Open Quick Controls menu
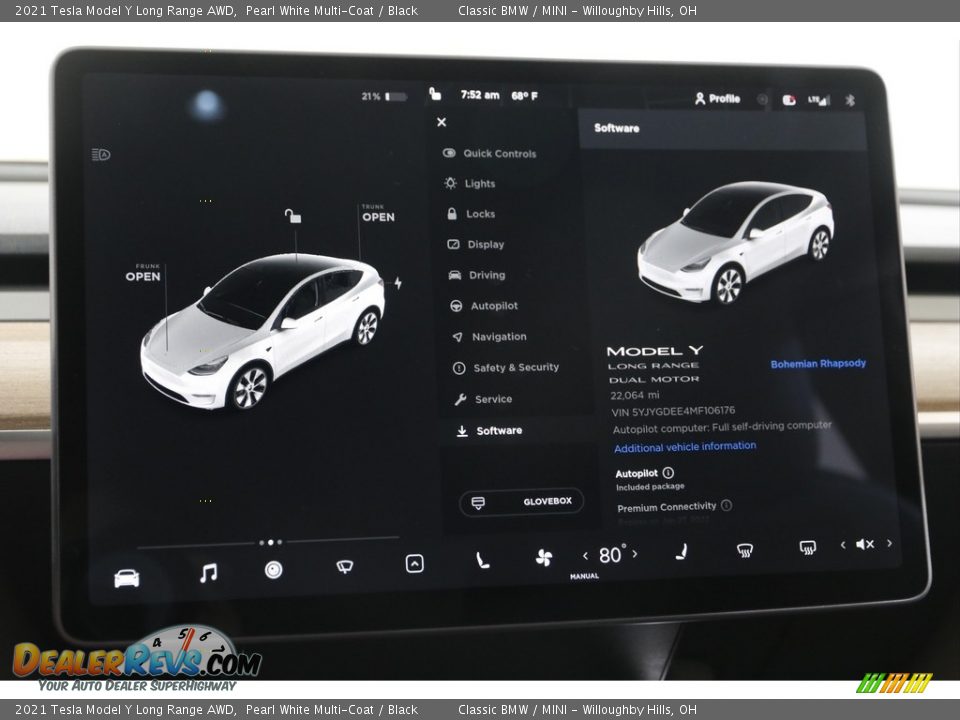 (x=490, y=153)
